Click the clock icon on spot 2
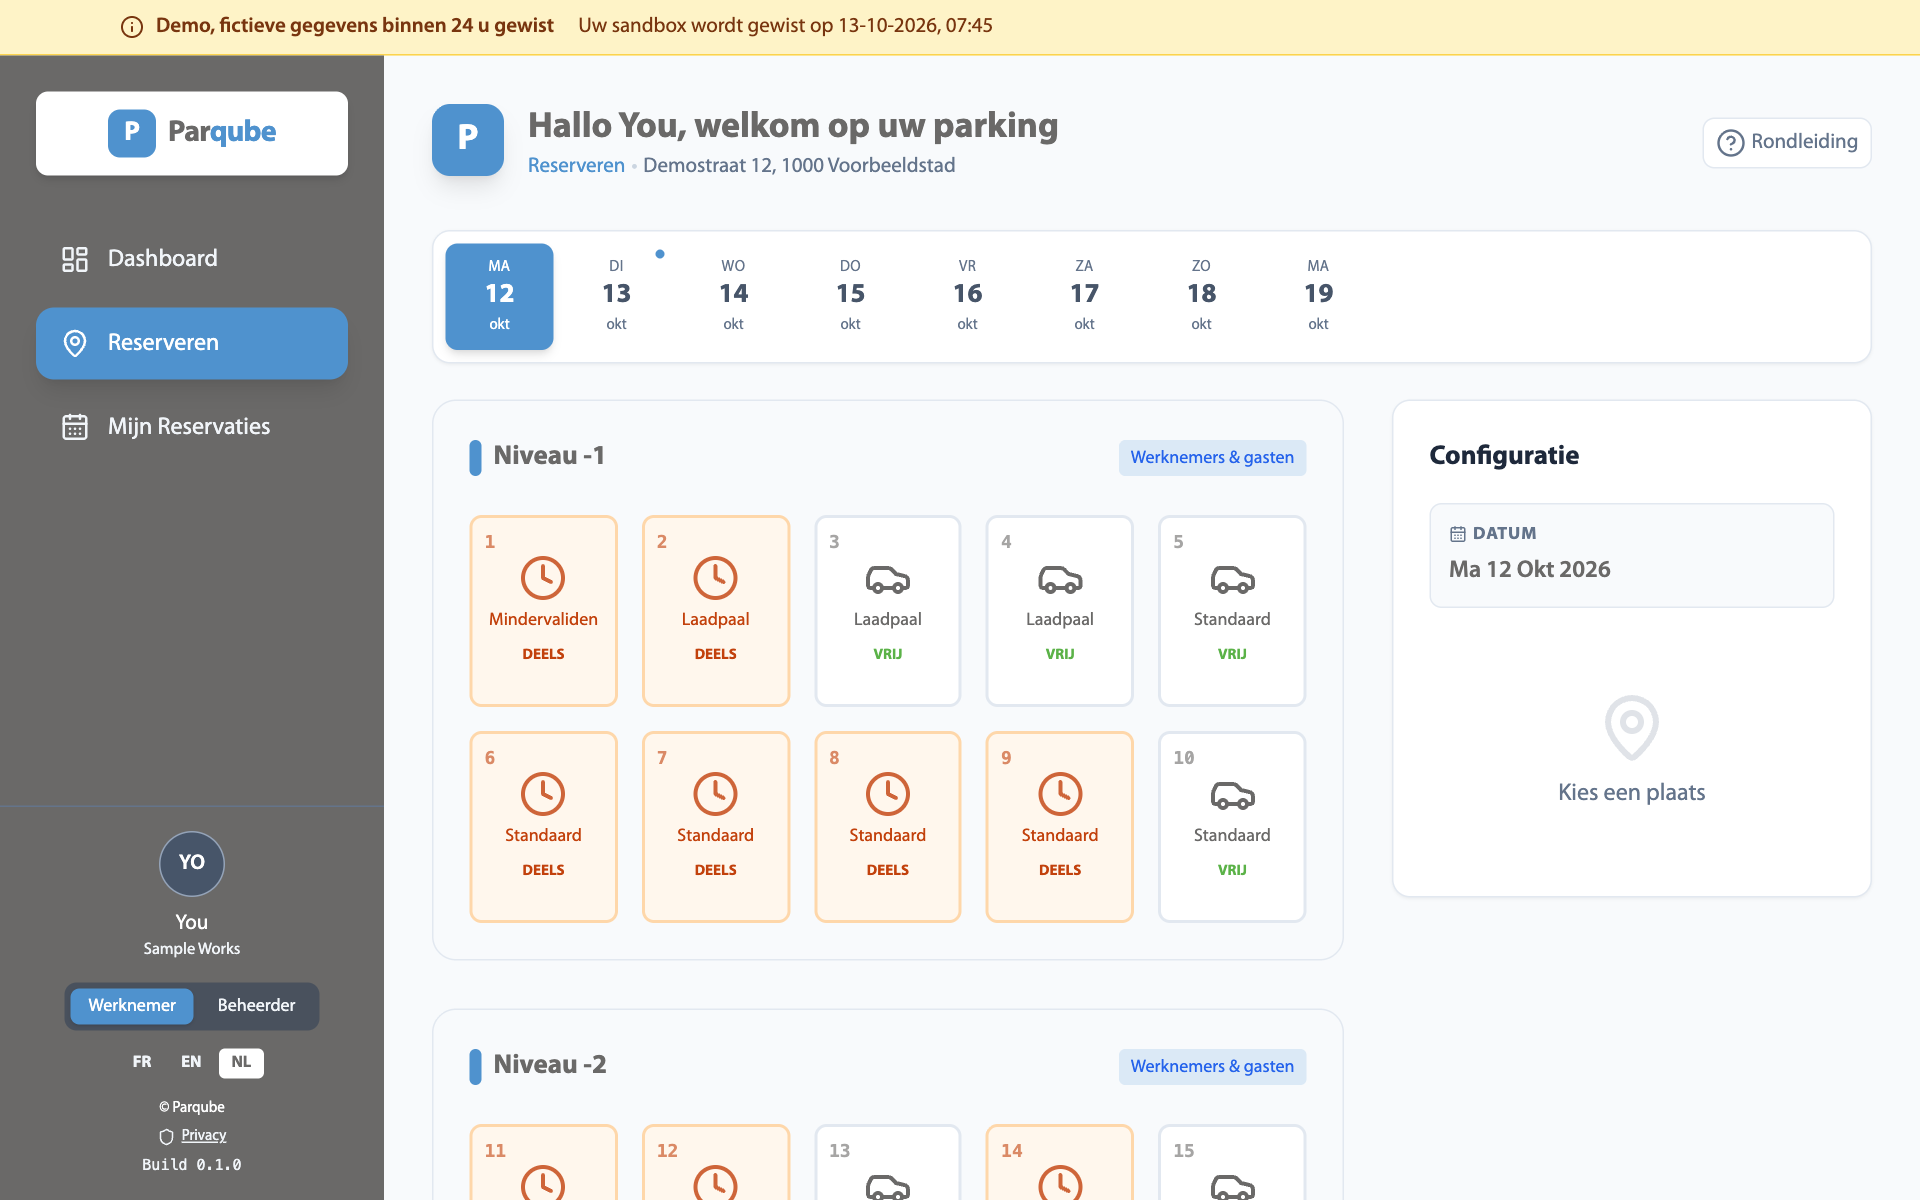Viewport: 1920px width, 1200px height. (x=715, y=578)
